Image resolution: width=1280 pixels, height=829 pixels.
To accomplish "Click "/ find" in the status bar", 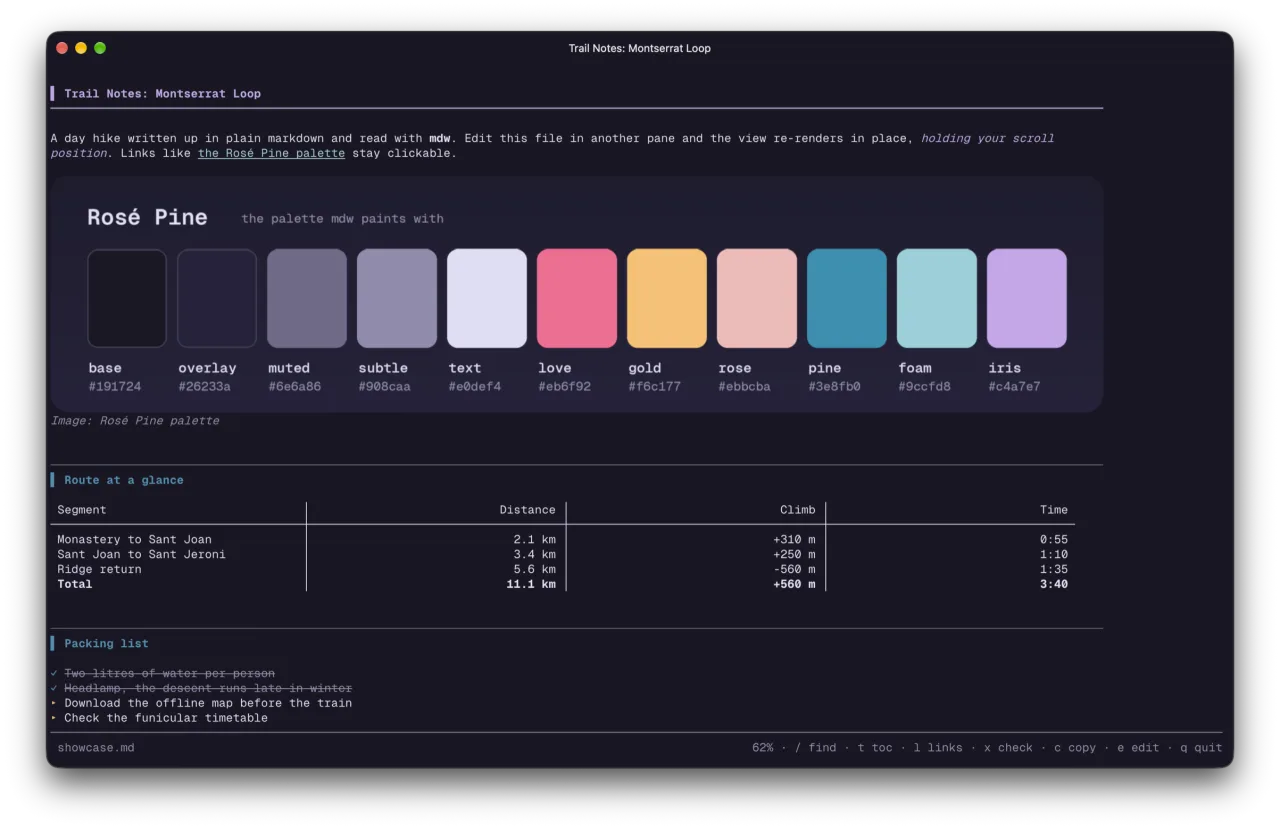I will 816,748.
